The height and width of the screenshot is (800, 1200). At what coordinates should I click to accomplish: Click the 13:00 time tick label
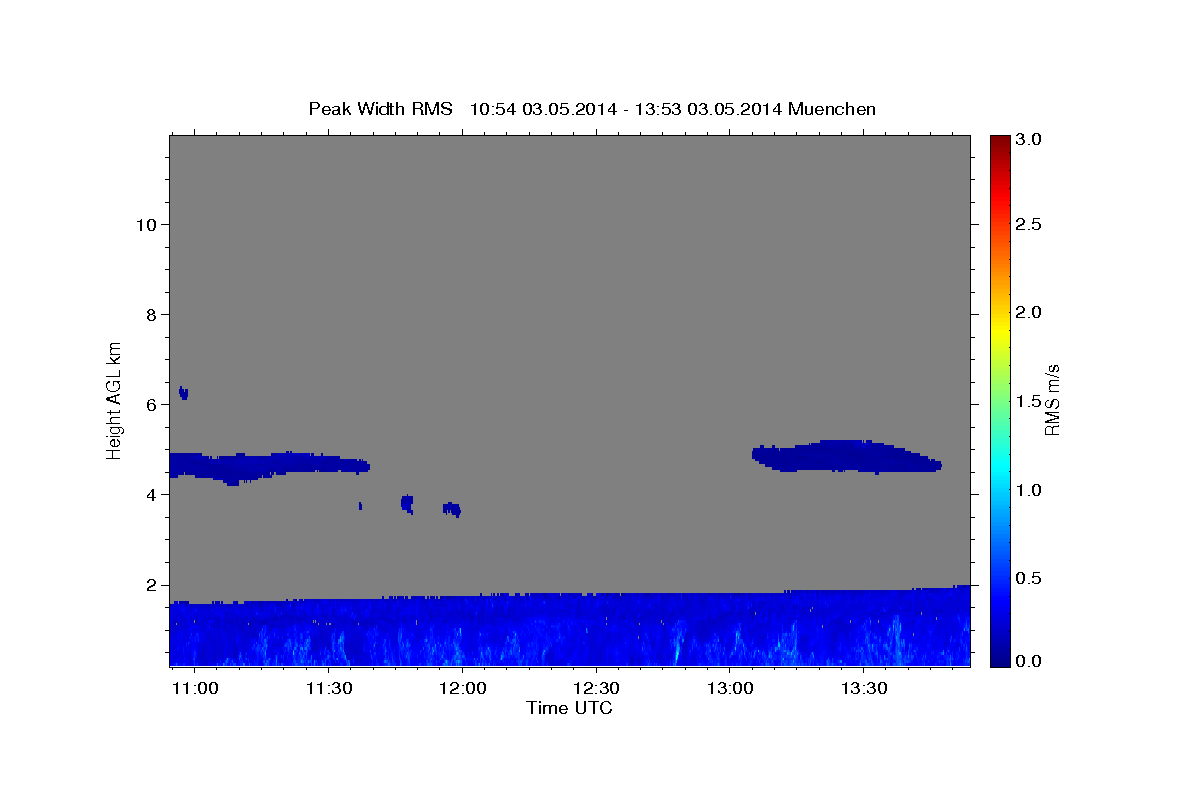point(730,689)
